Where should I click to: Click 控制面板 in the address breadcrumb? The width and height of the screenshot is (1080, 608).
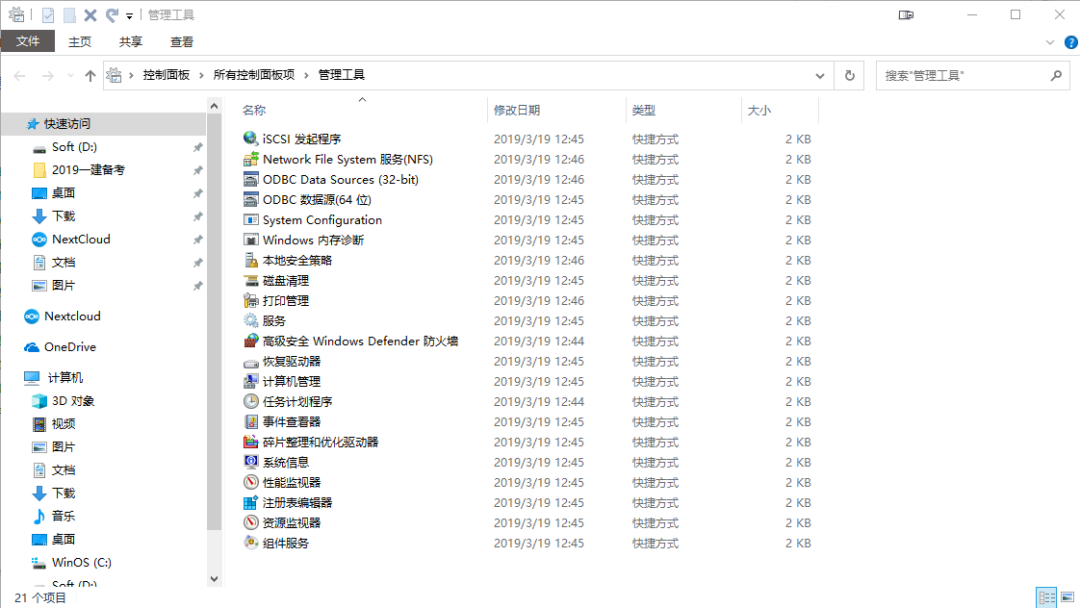[x=166, y=75]
